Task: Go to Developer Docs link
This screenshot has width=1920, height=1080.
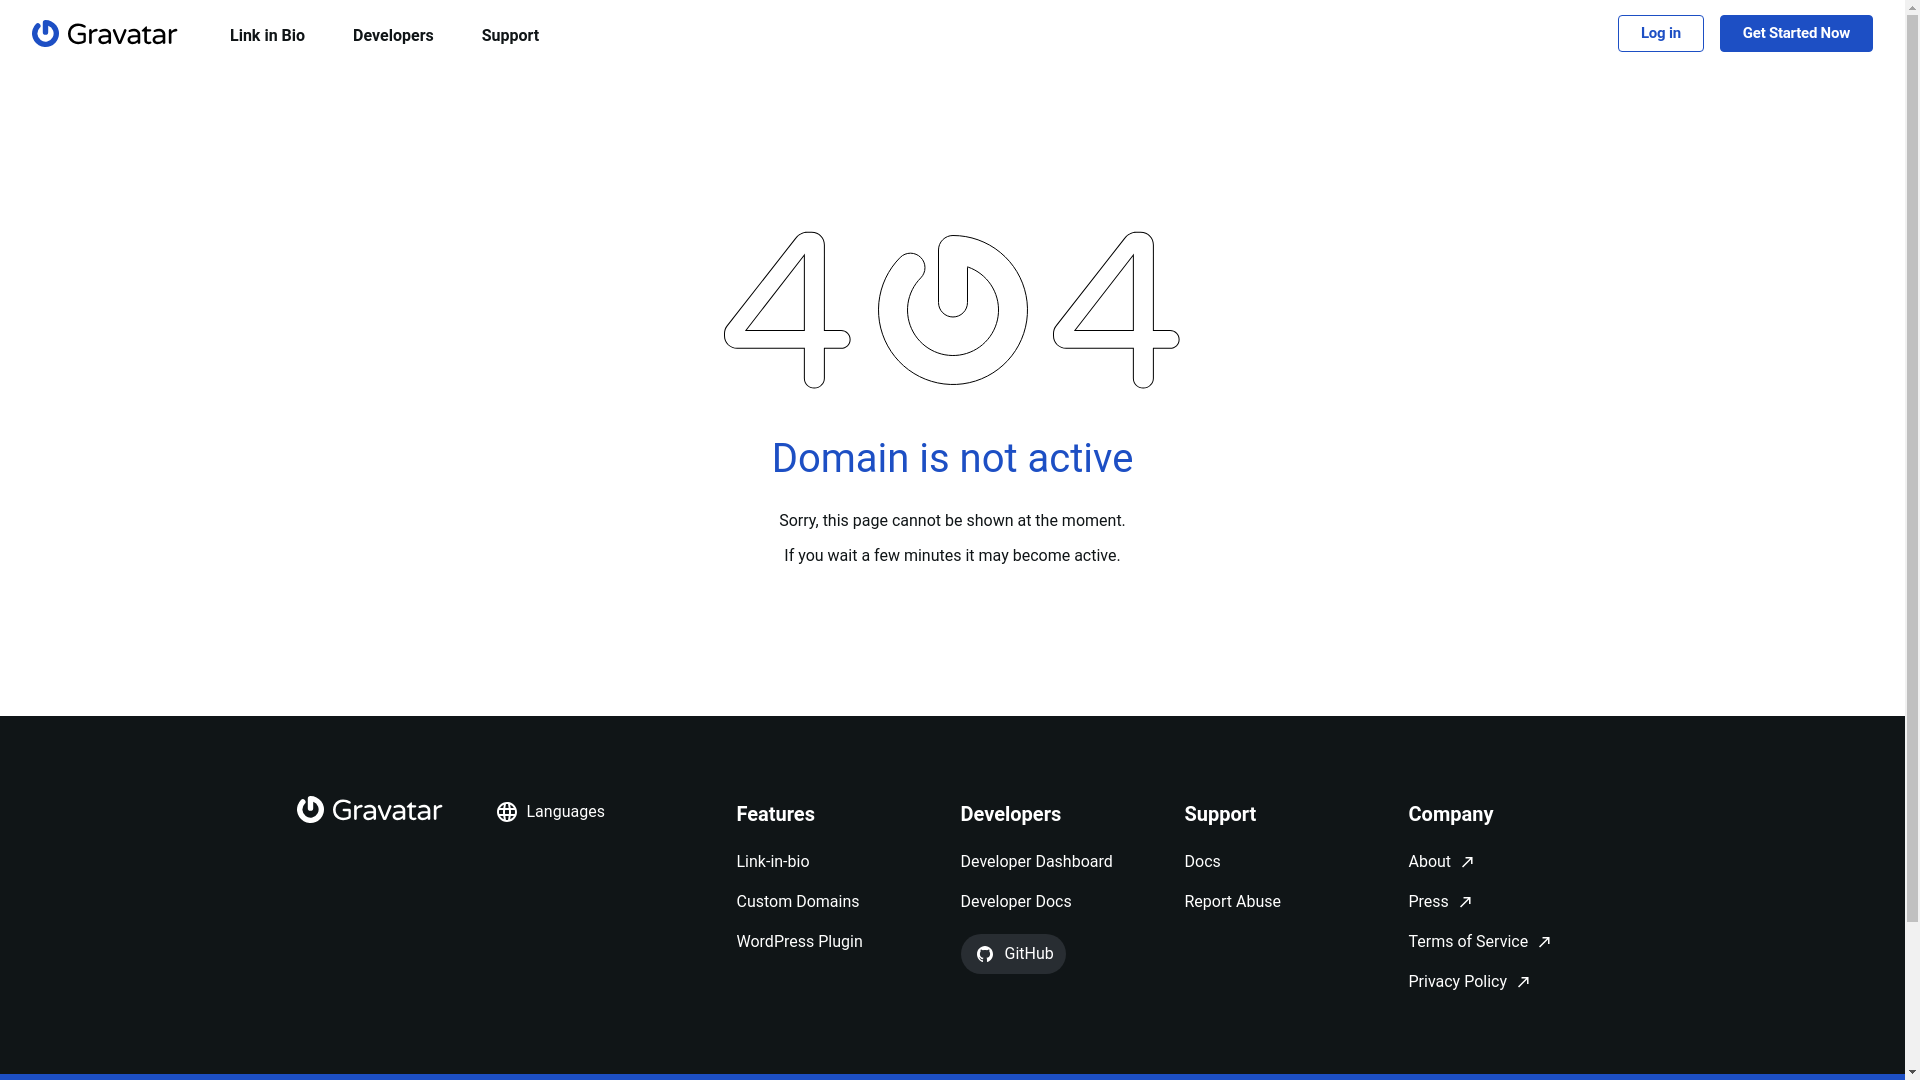Action: tap(1015, 902)
